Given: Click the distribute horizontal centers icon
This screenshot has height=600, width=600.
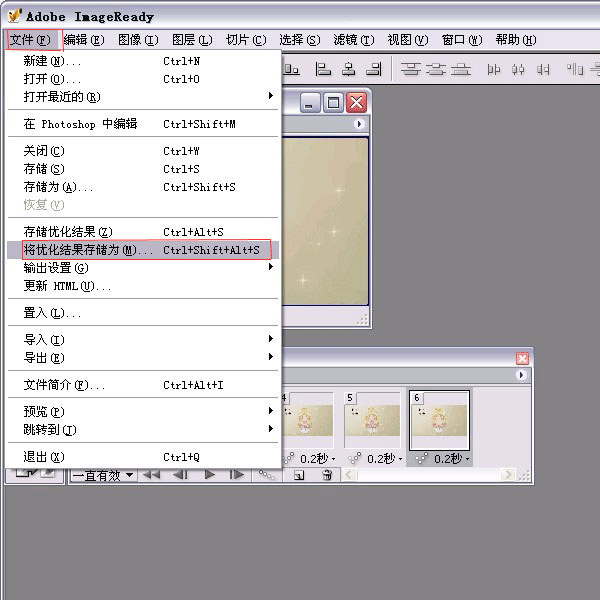Looking at the screenshot, I should coord(518,70).
